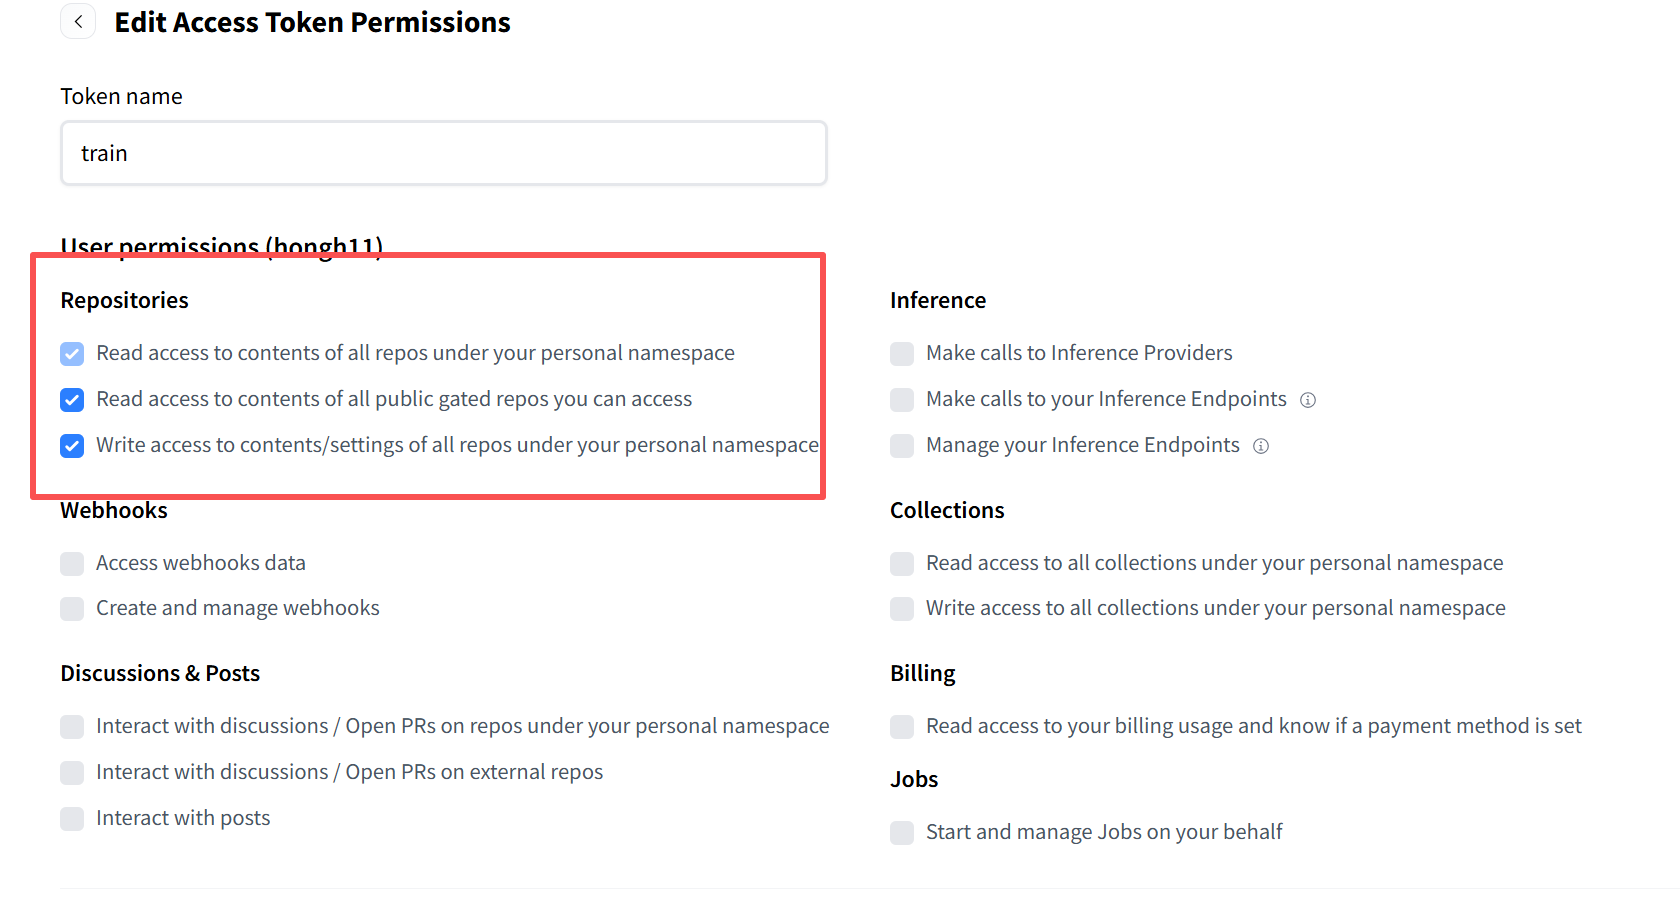Uncheck read access to public gated repos
Viewport: 1680px width, 921px height.
pos(72,400)
